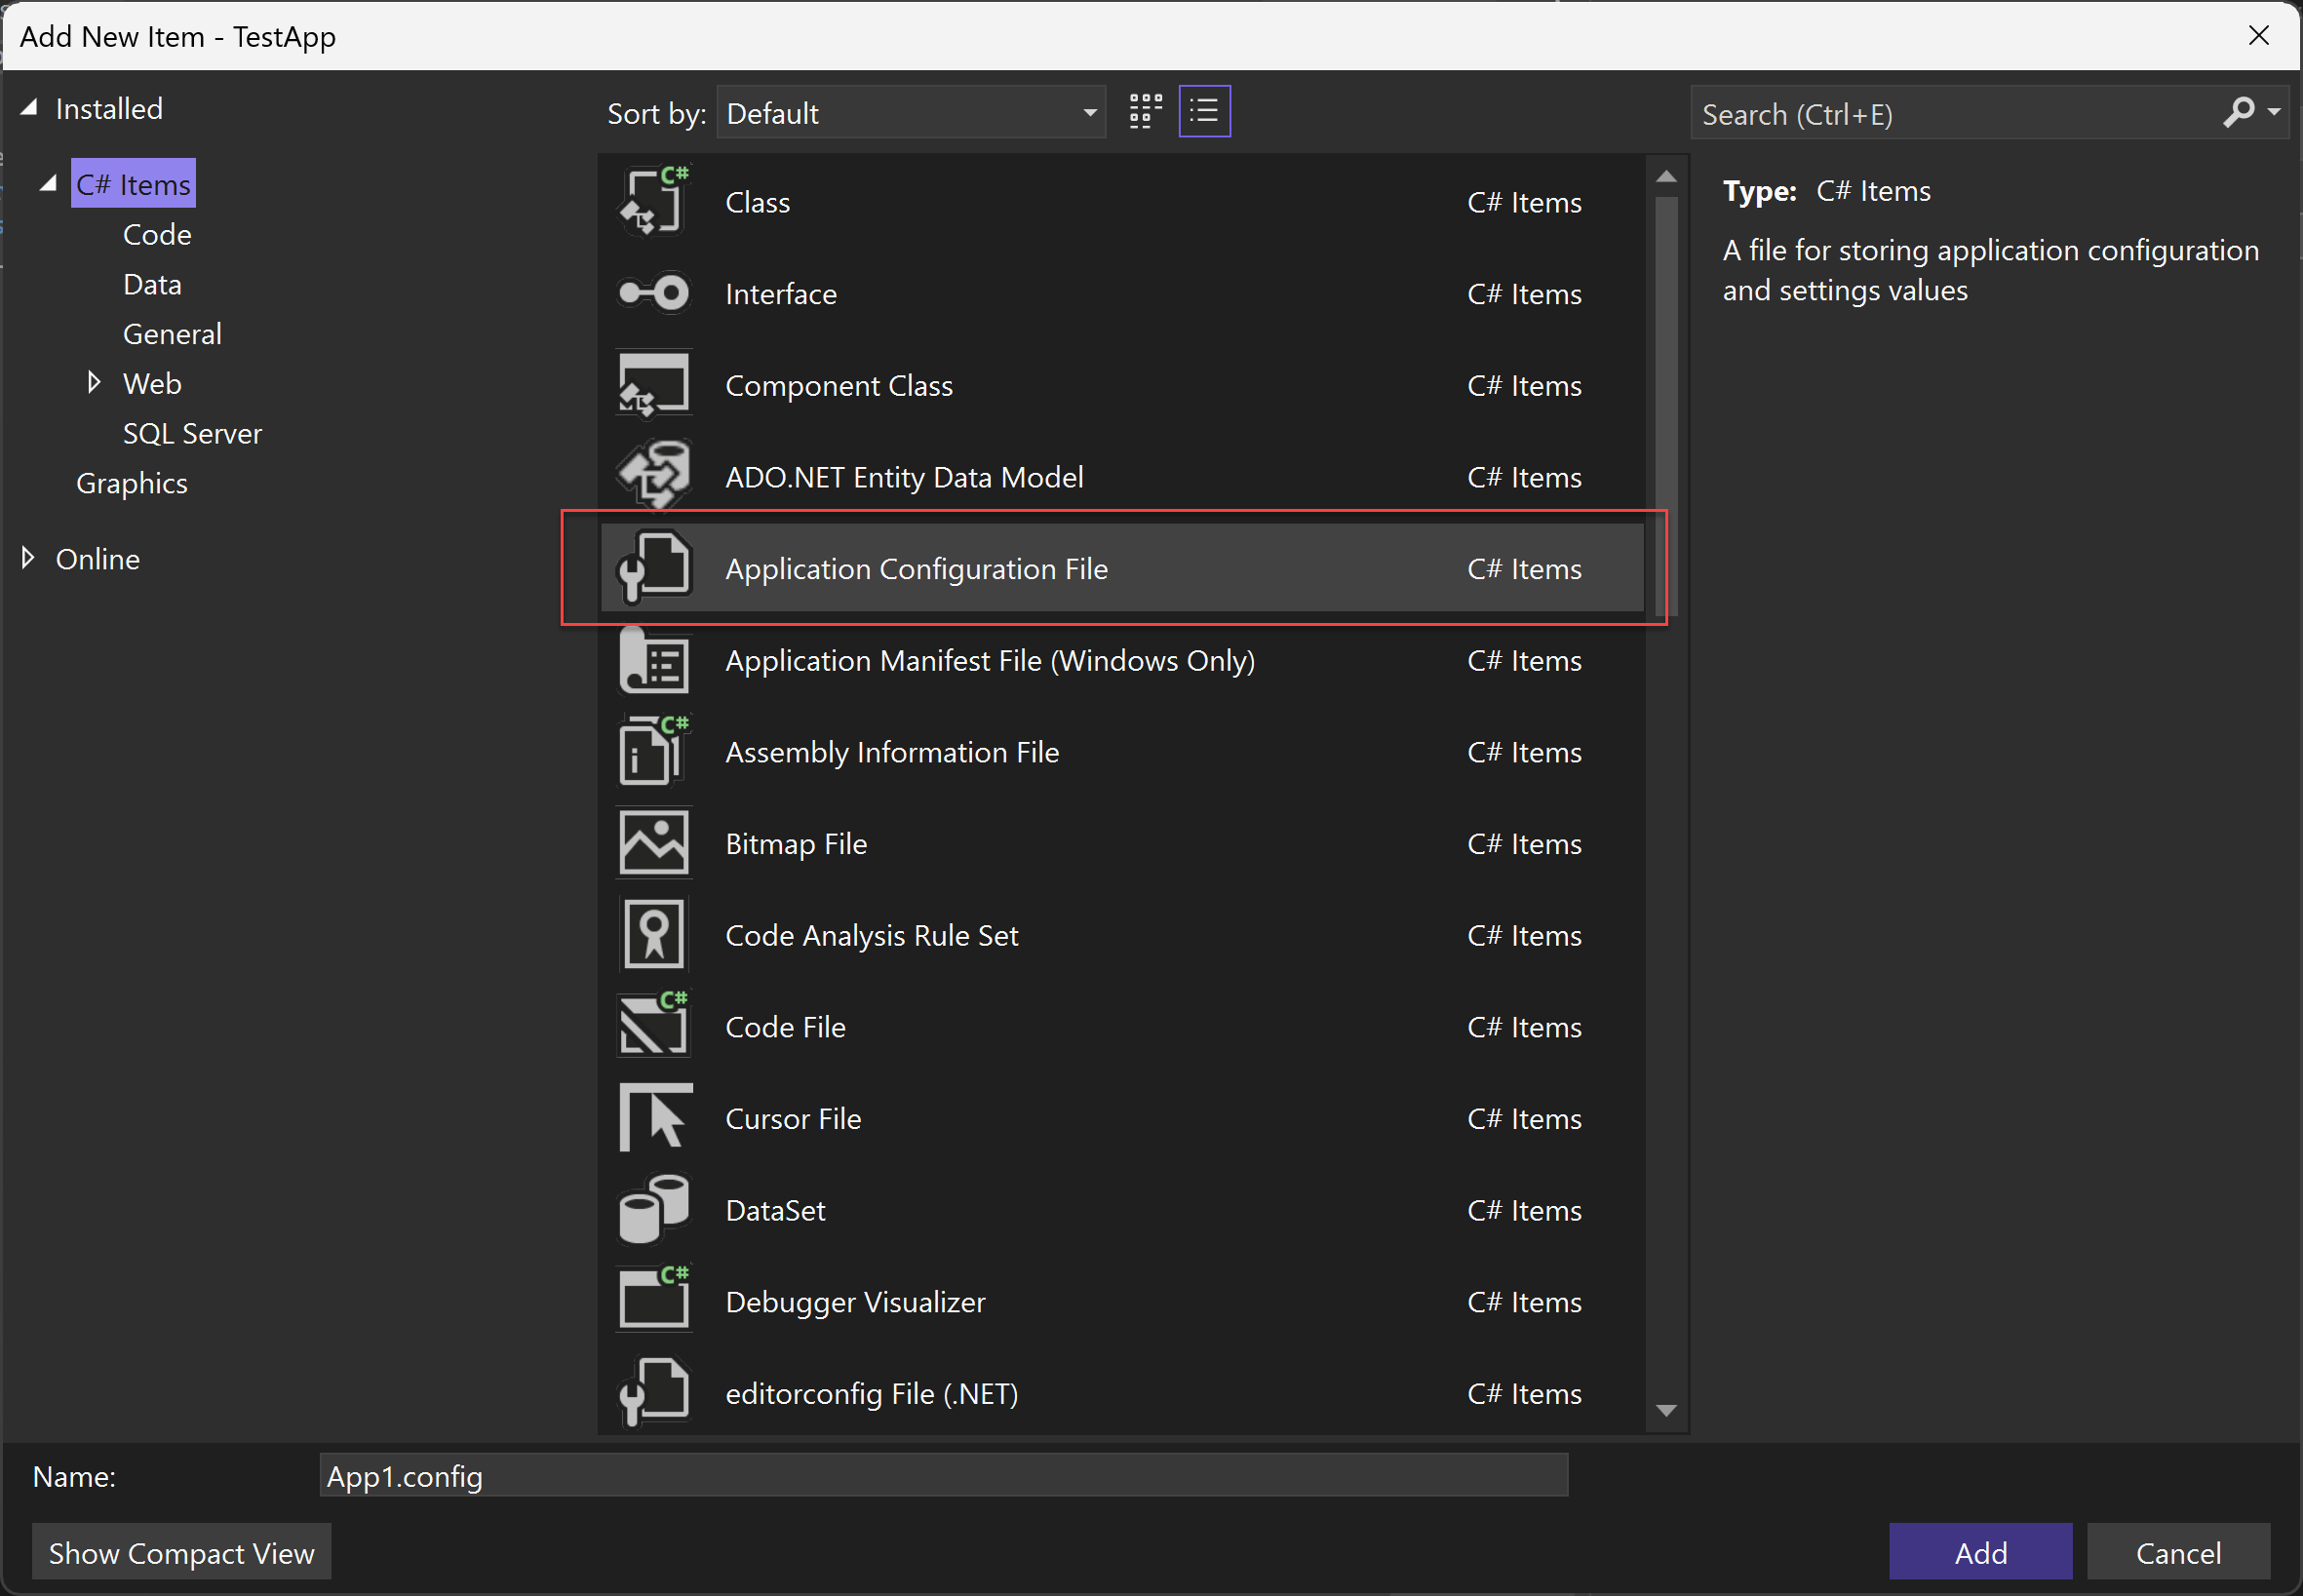Select the Interface item icon
Viewport: 2303px width, 1596px height.
coord(654,292)
